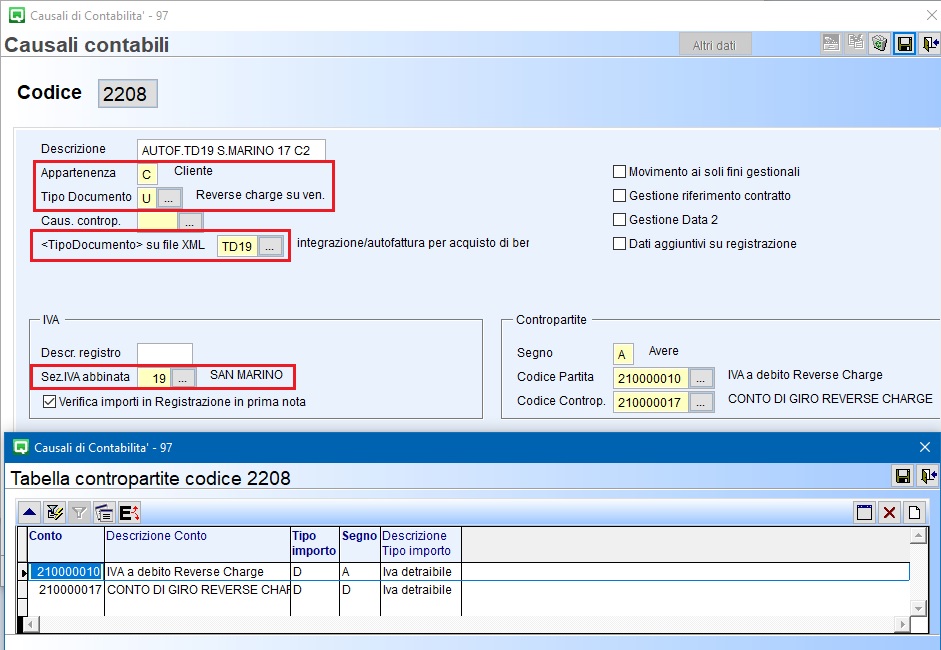The image size is (941, 650).
Task: Click the Sez.IVA abbinata field with 19
Action: pyautogui.click(x=155, y=378)
